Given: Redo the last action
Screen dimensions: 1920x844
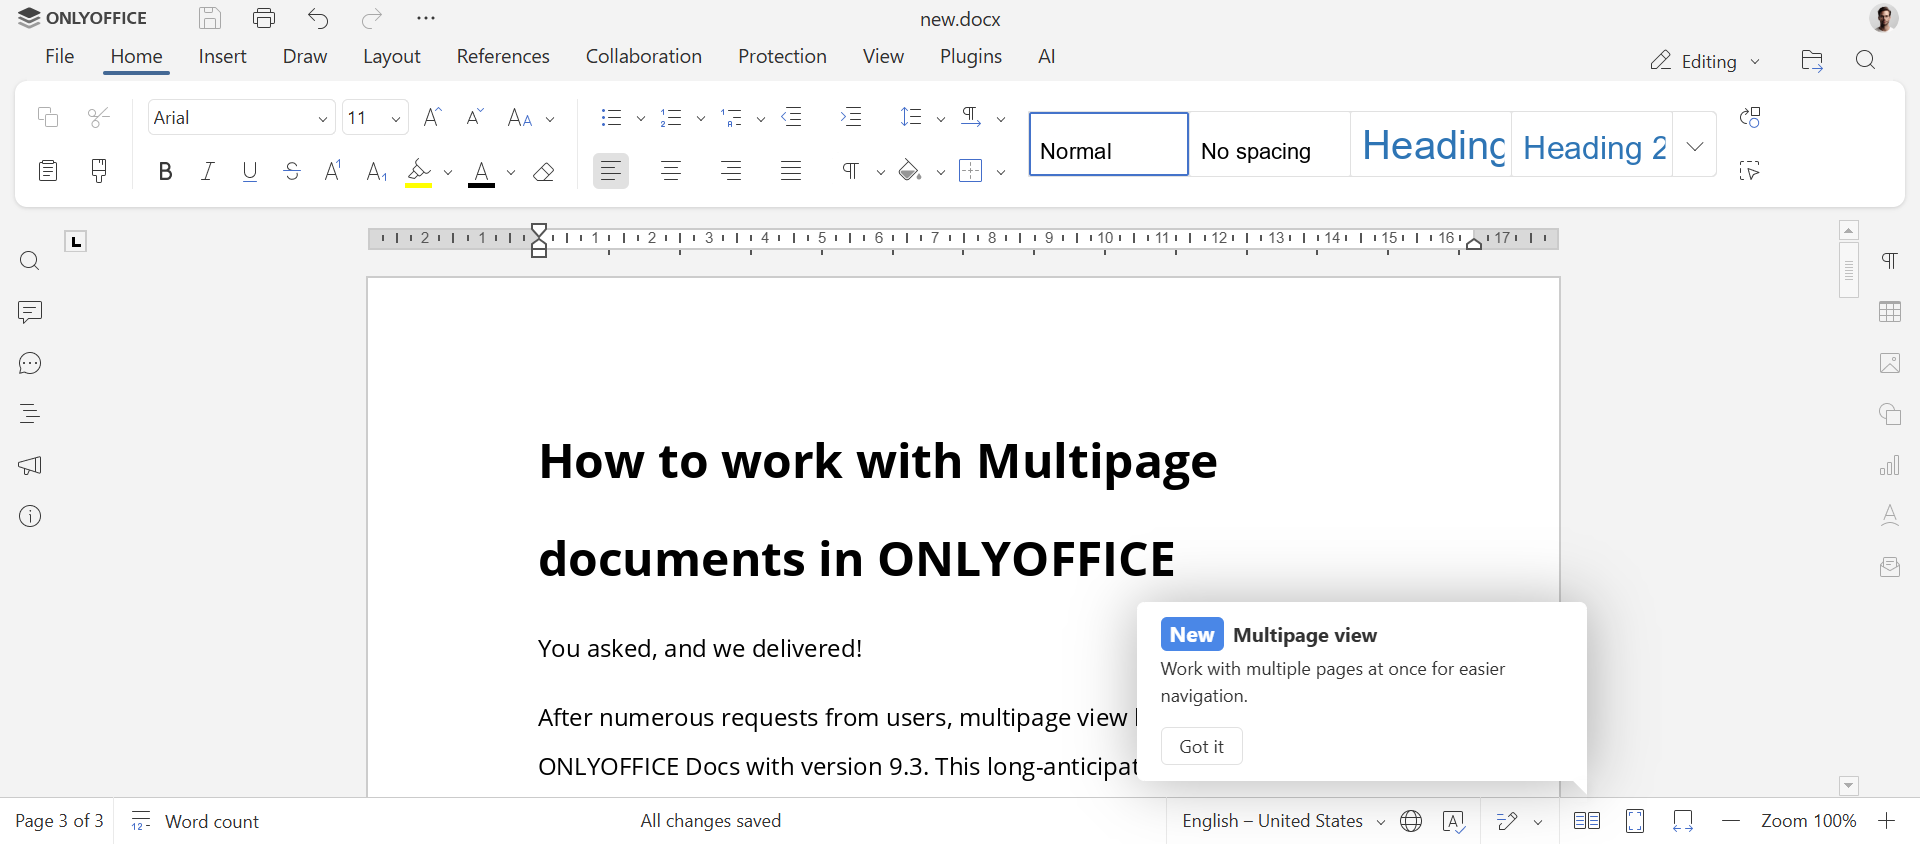Looking at the screenshot, I should coord(372,18).
